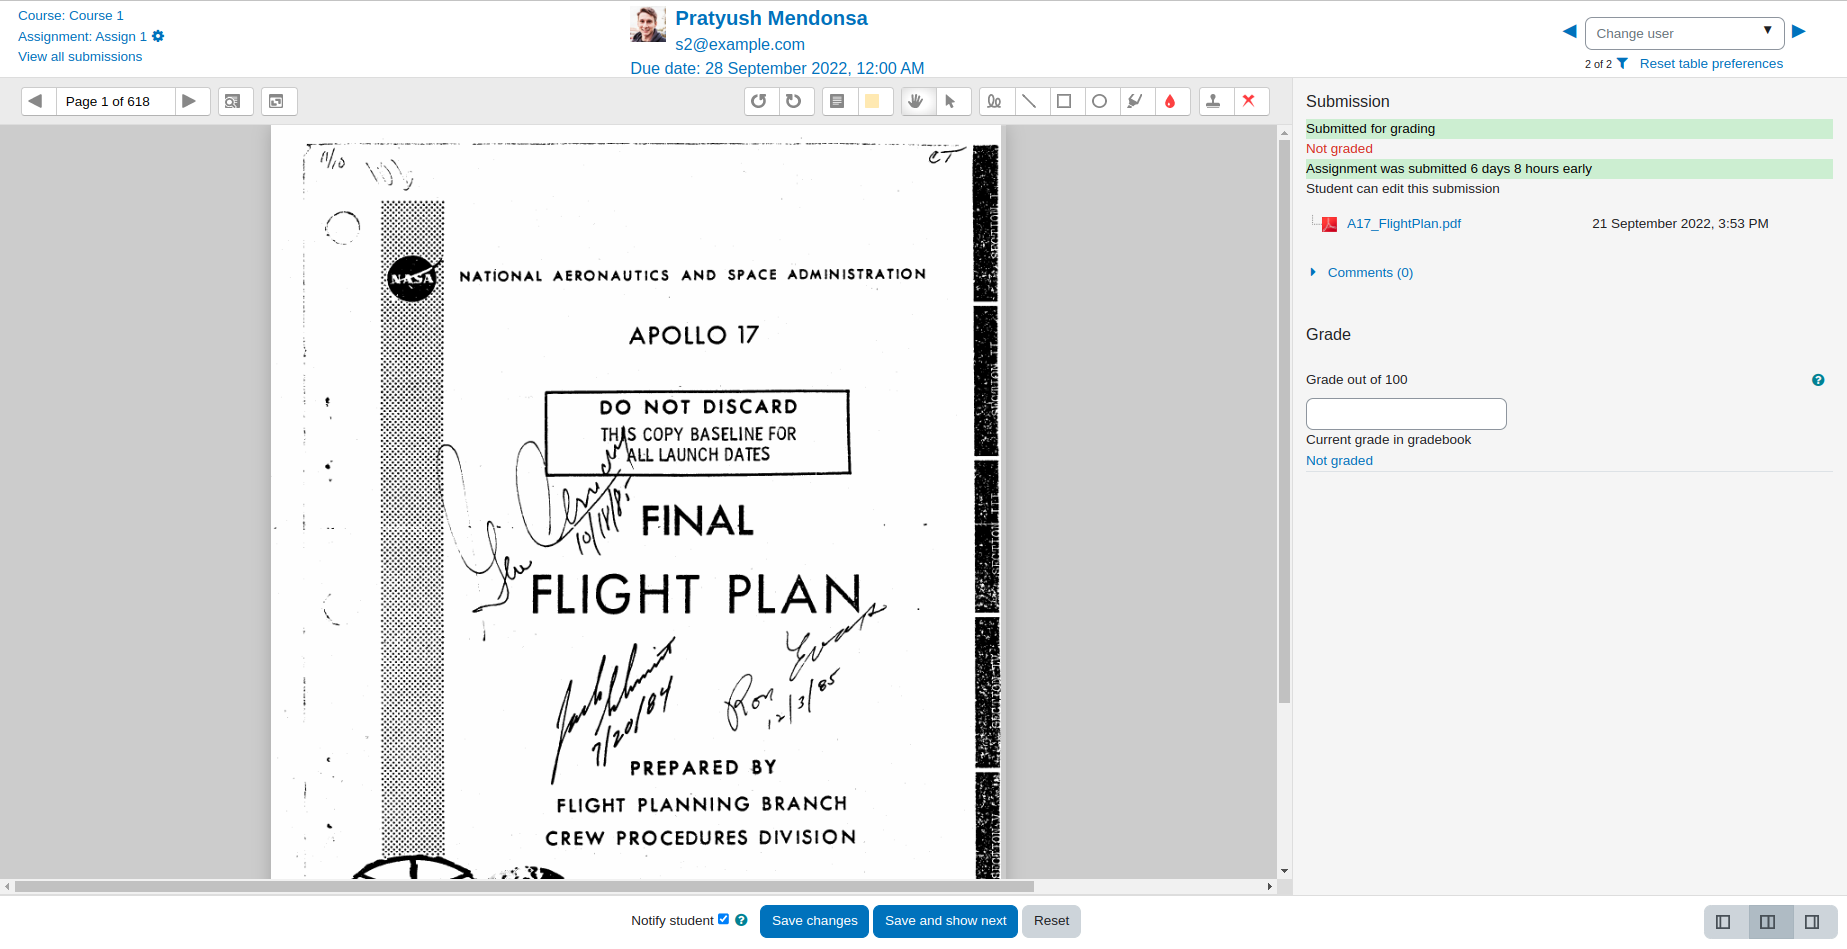Viewport: 1847px width, 949px height.
Task: Open the user filter funnel icon
Action: point(1622,64)
